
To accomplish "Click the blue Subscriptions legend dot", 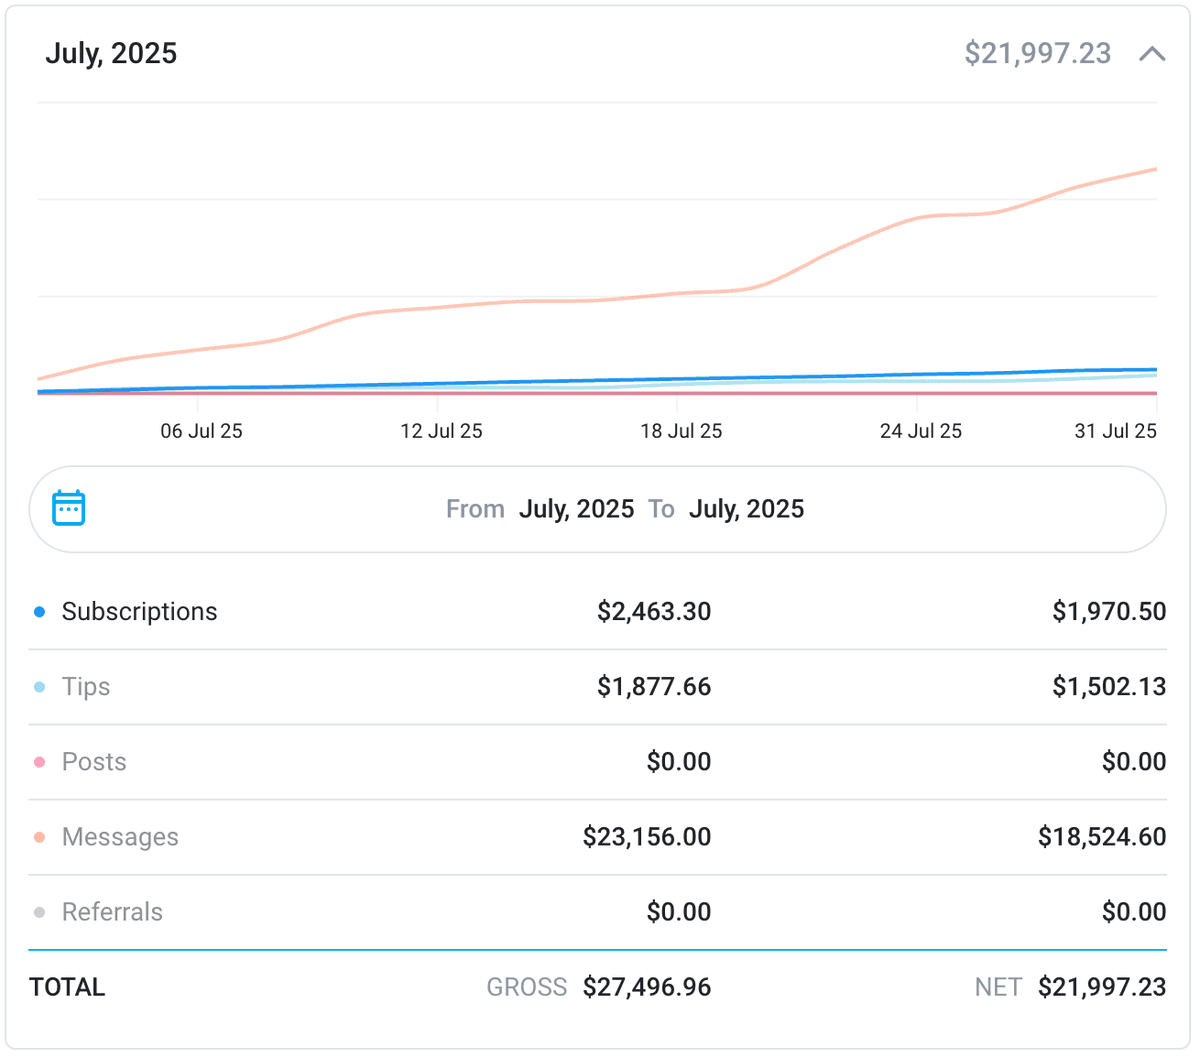I will pyautogui.click(x=38, y=610).
